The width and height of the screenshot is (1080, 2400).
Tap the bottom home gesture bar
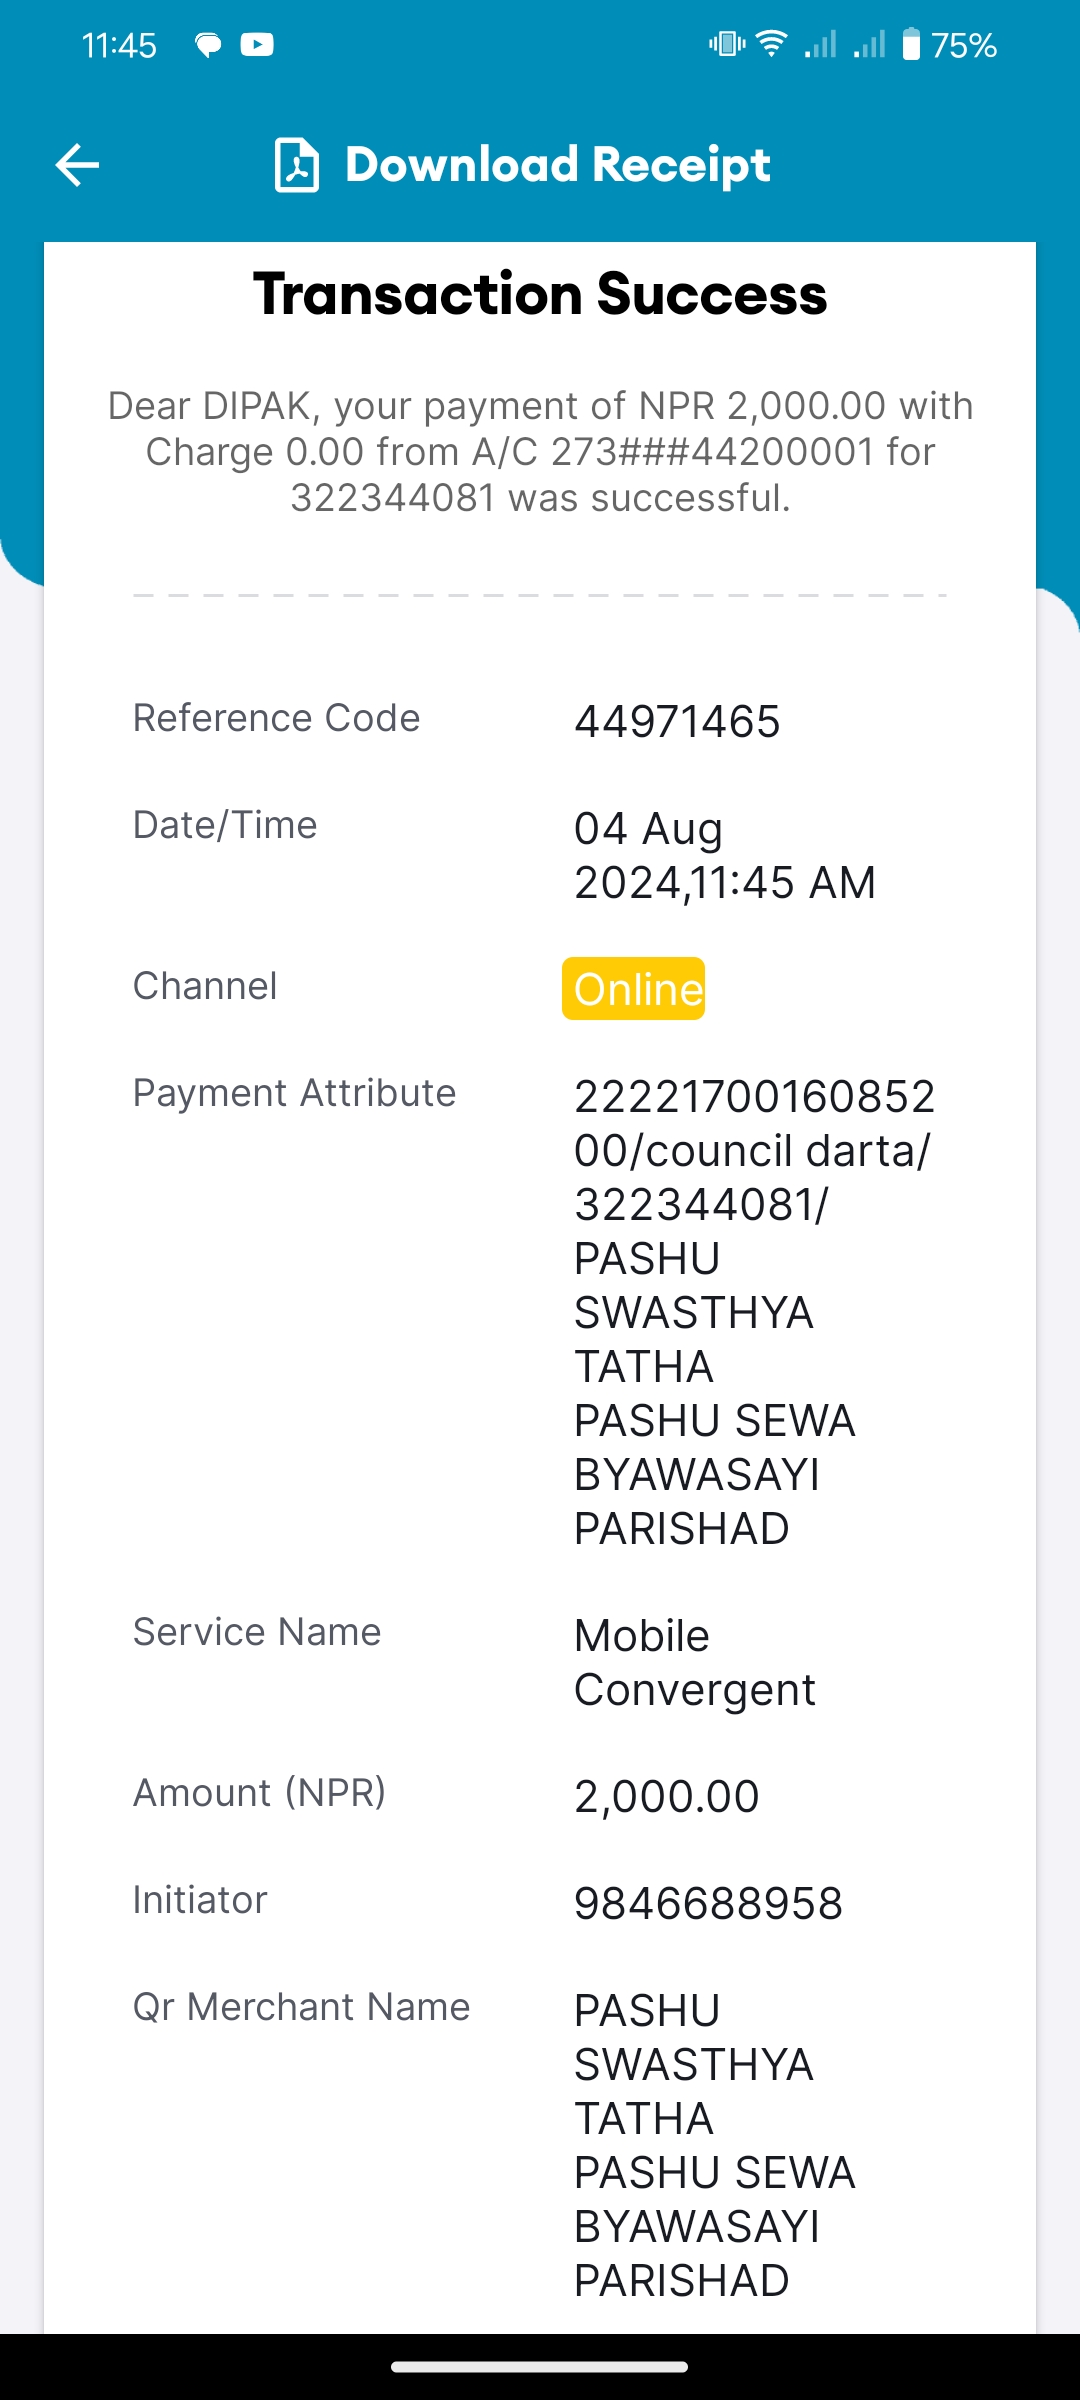pyautogui.click(x=540, y=2367)
